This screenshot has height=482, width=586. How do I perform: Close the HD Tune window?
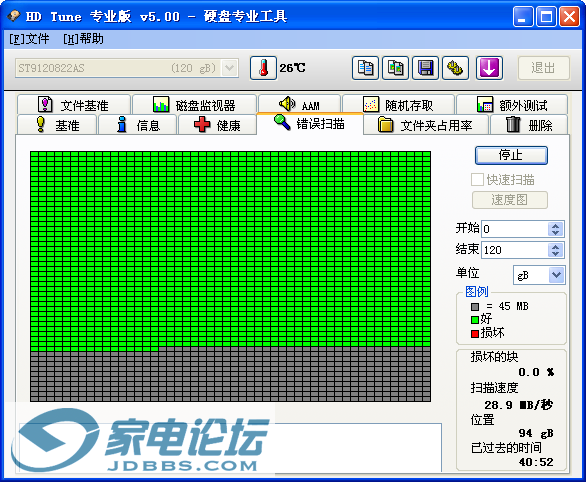[x=569, y=17]
